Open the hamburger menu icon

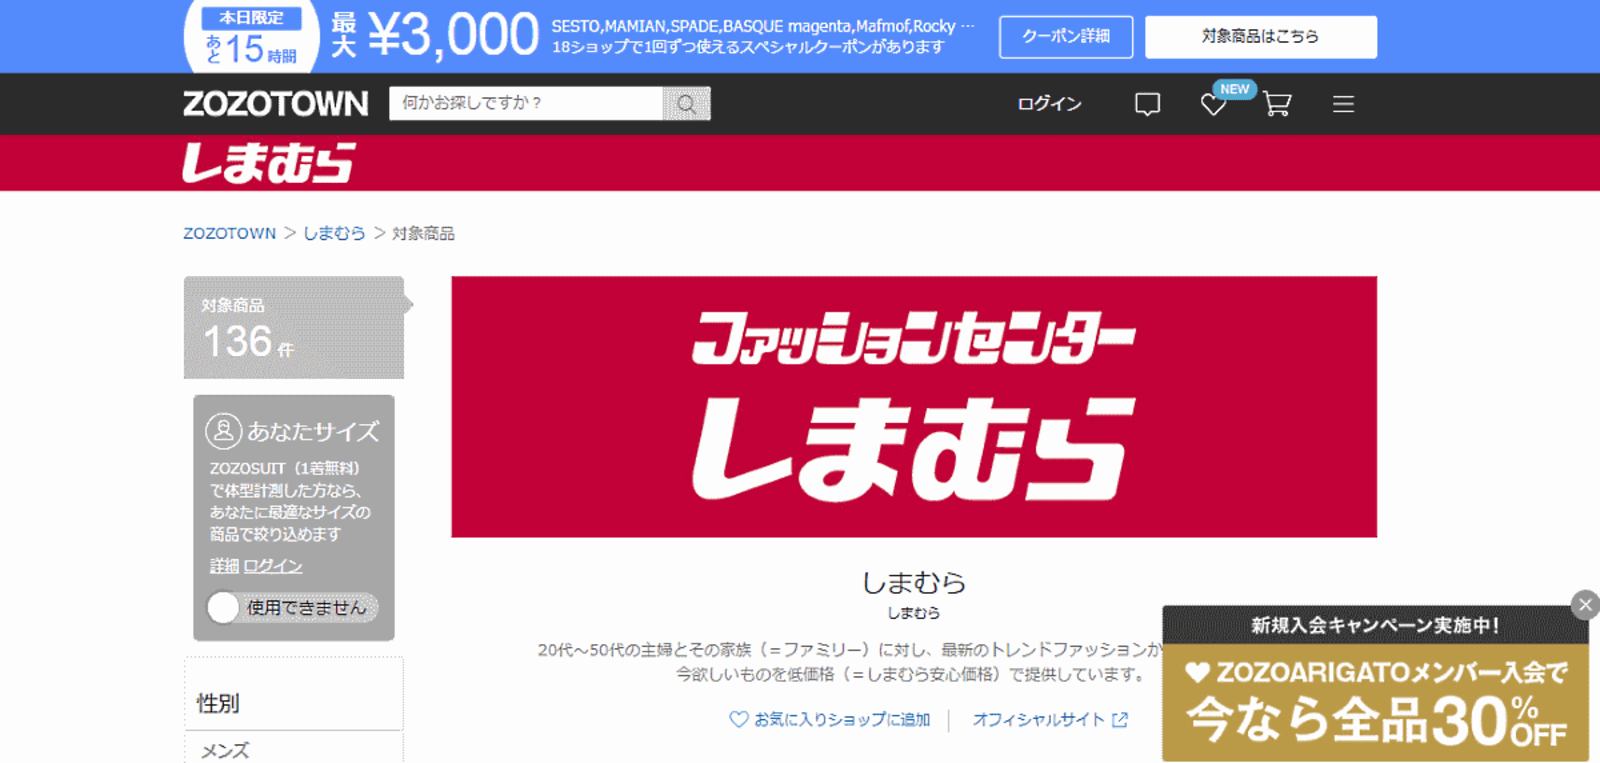click(1343, 104)
